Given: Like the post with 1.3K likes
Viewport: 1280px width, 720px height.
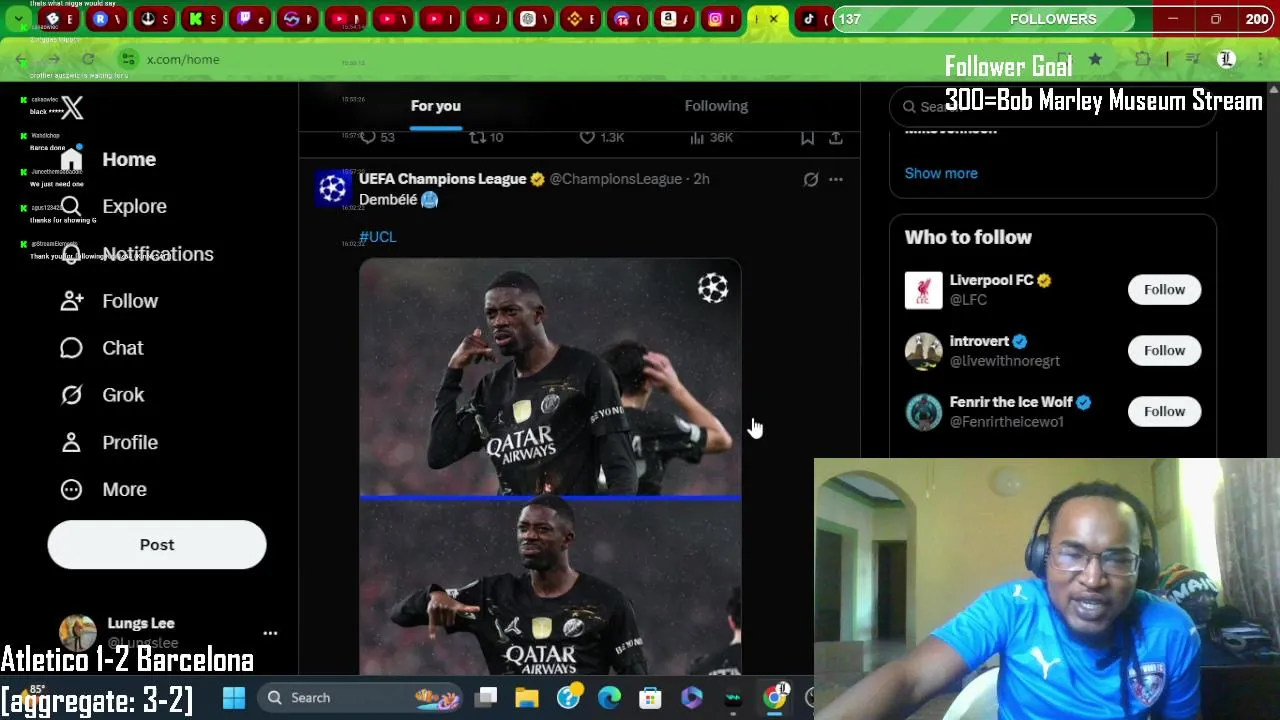Looking at the screenshot, I should [x=602, y=137].
